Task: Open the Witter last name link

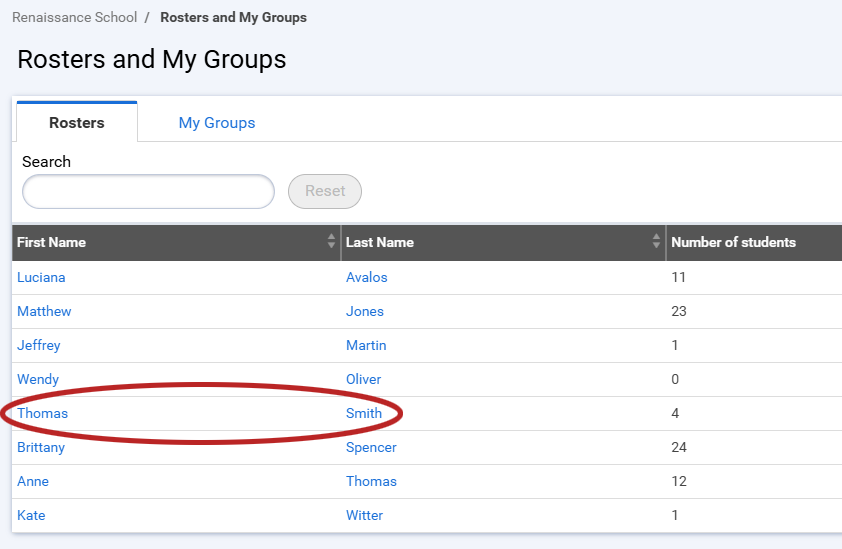Action: coord(365,515)
